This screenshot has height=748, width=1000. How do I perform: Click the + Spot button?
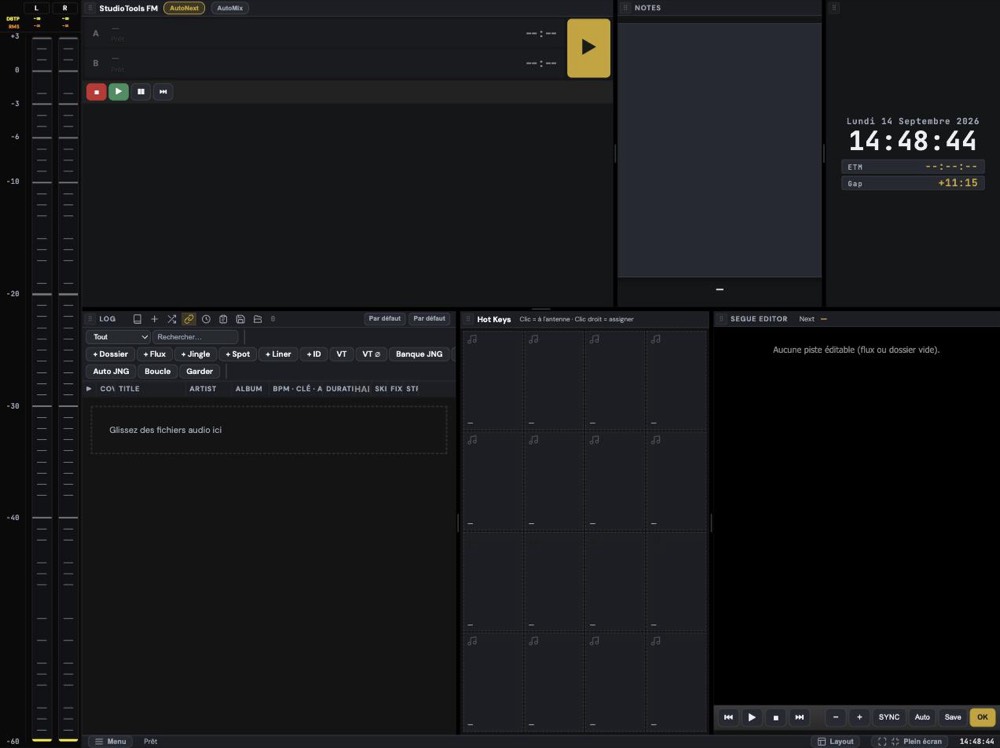click(238, 354)
